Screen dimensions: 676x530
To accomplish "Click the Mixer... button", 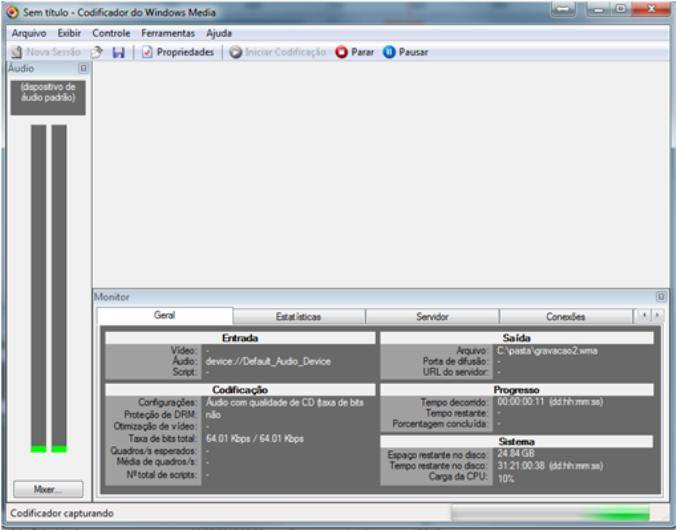I will pos(48,490).
